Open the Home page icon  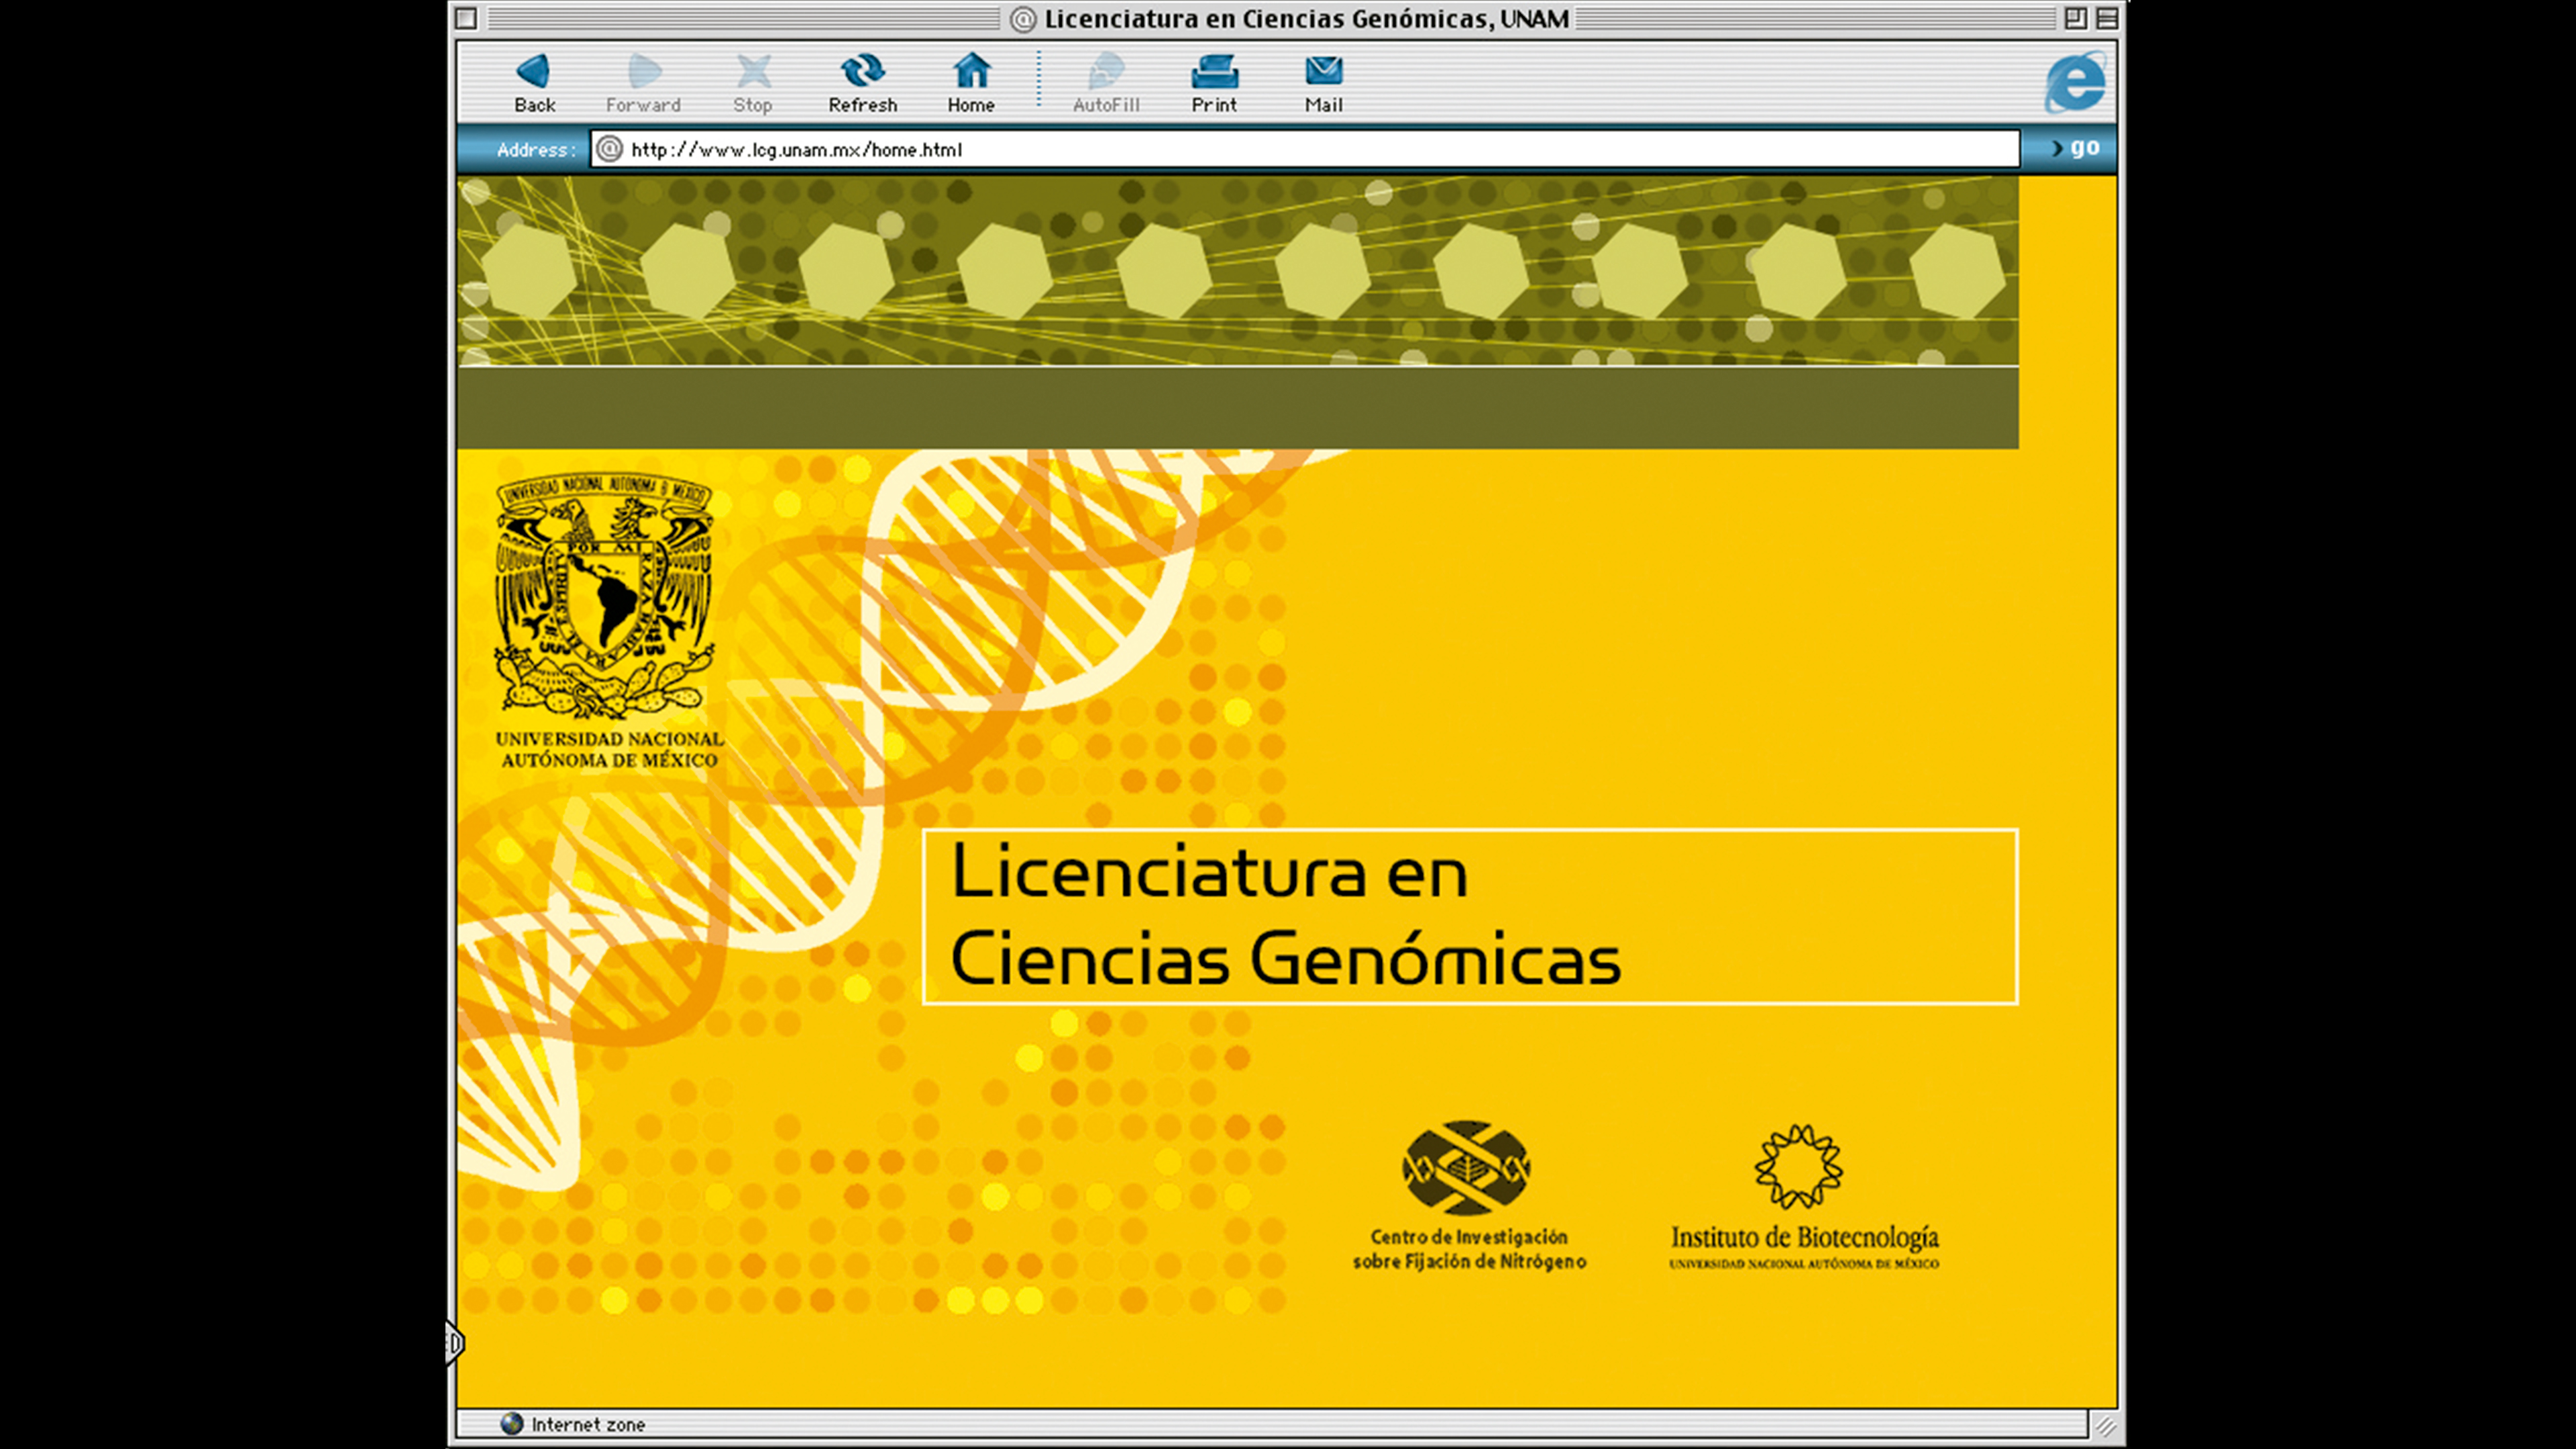971,83
